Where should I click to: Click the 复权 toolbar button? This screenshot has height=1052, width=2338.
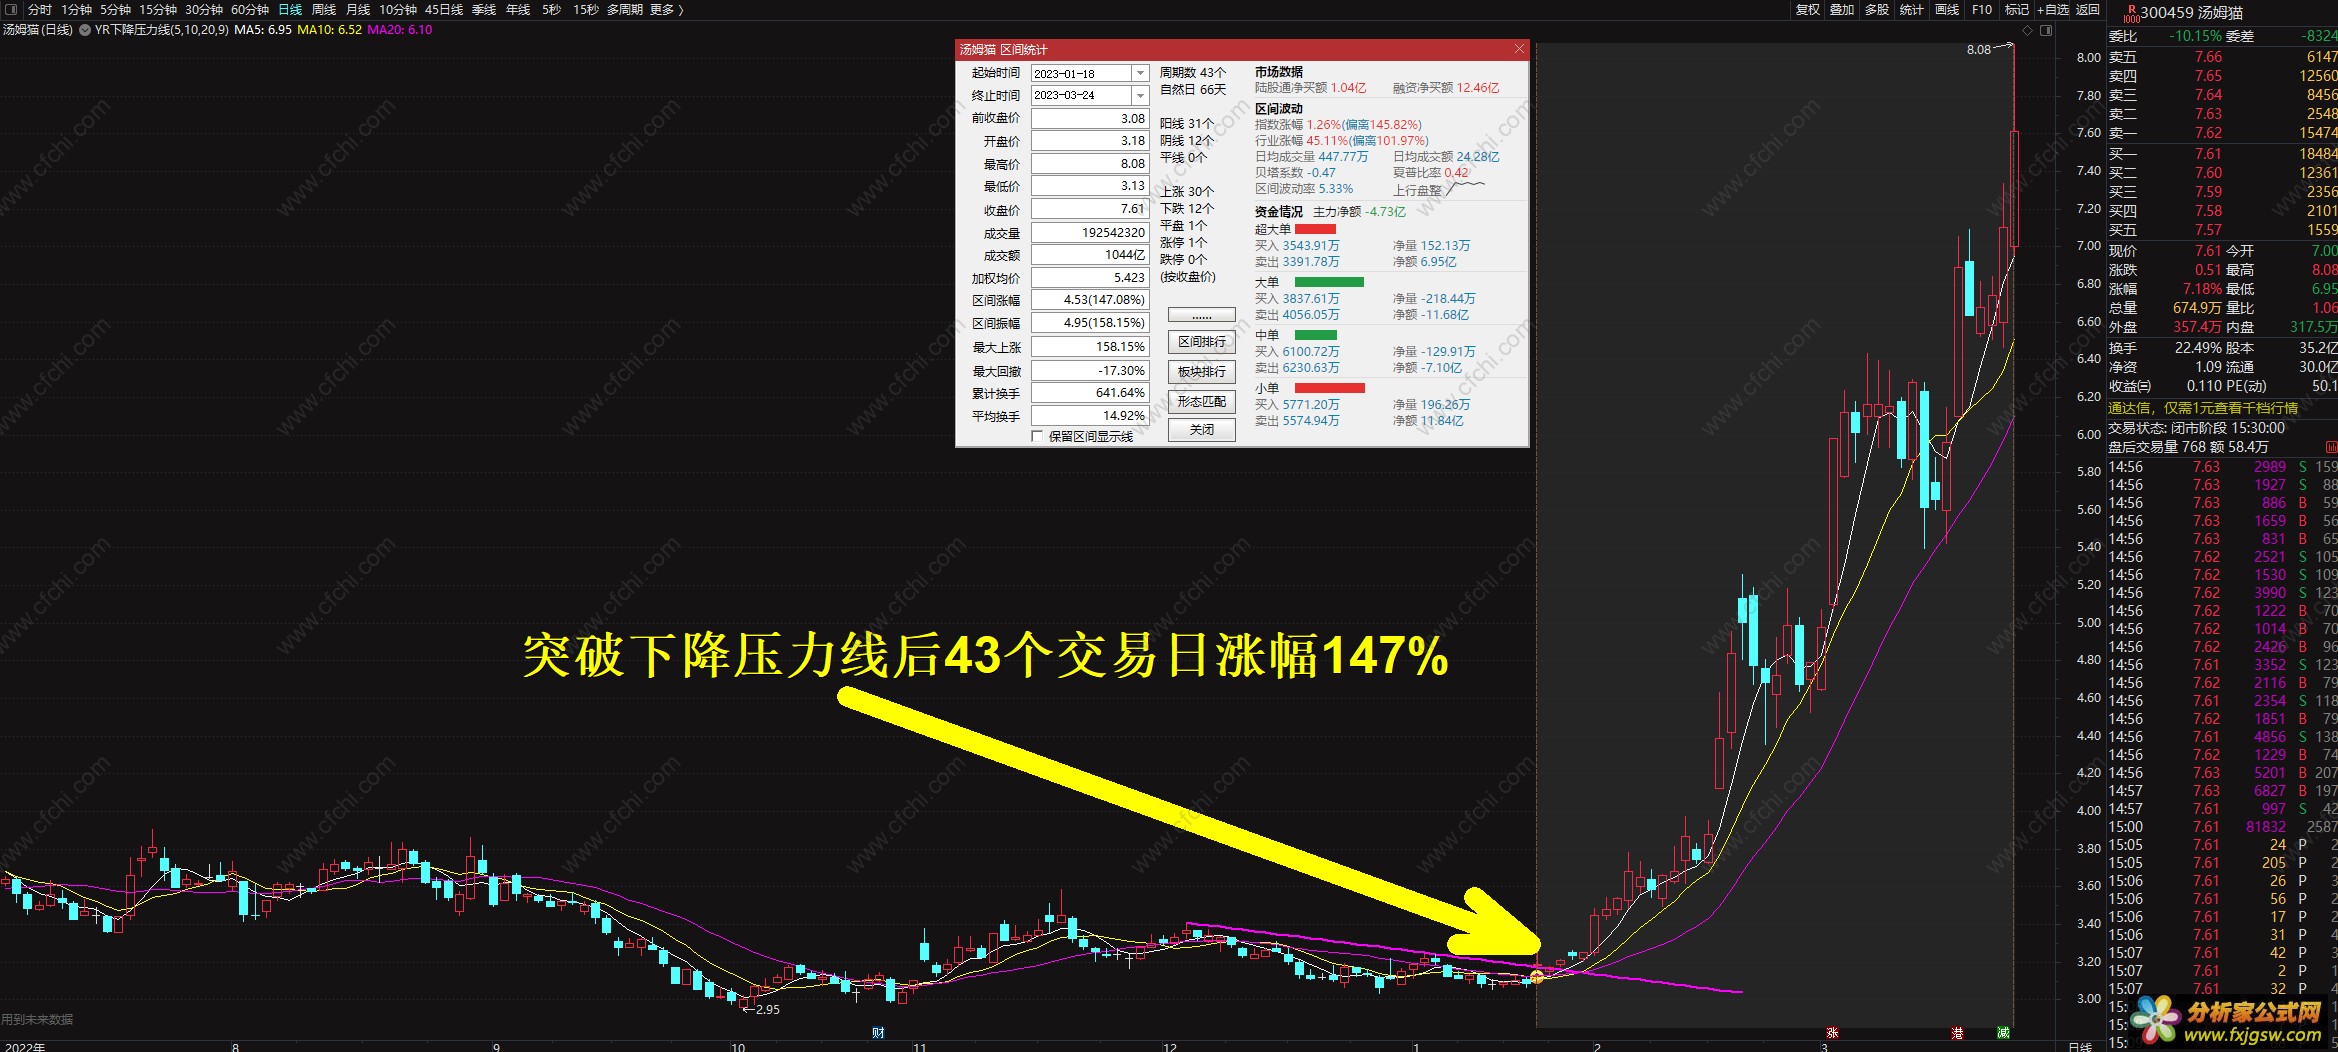point(1808,9)
